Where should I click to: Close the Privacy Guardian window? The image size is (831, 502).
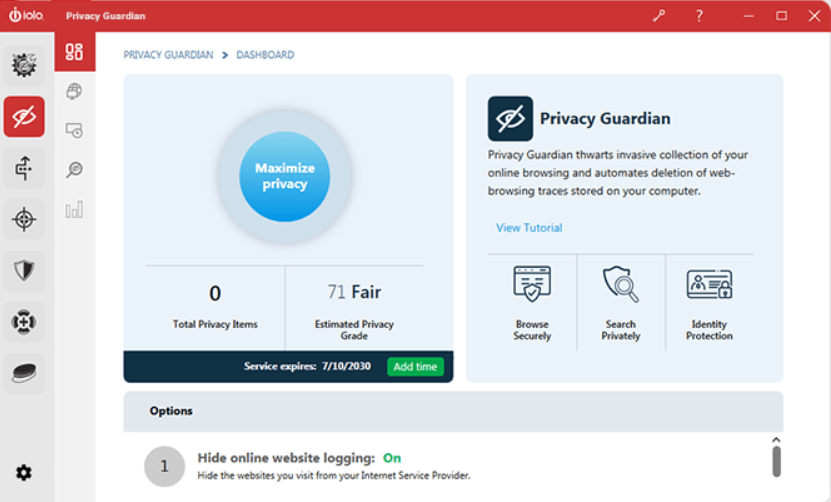[814, 16]
